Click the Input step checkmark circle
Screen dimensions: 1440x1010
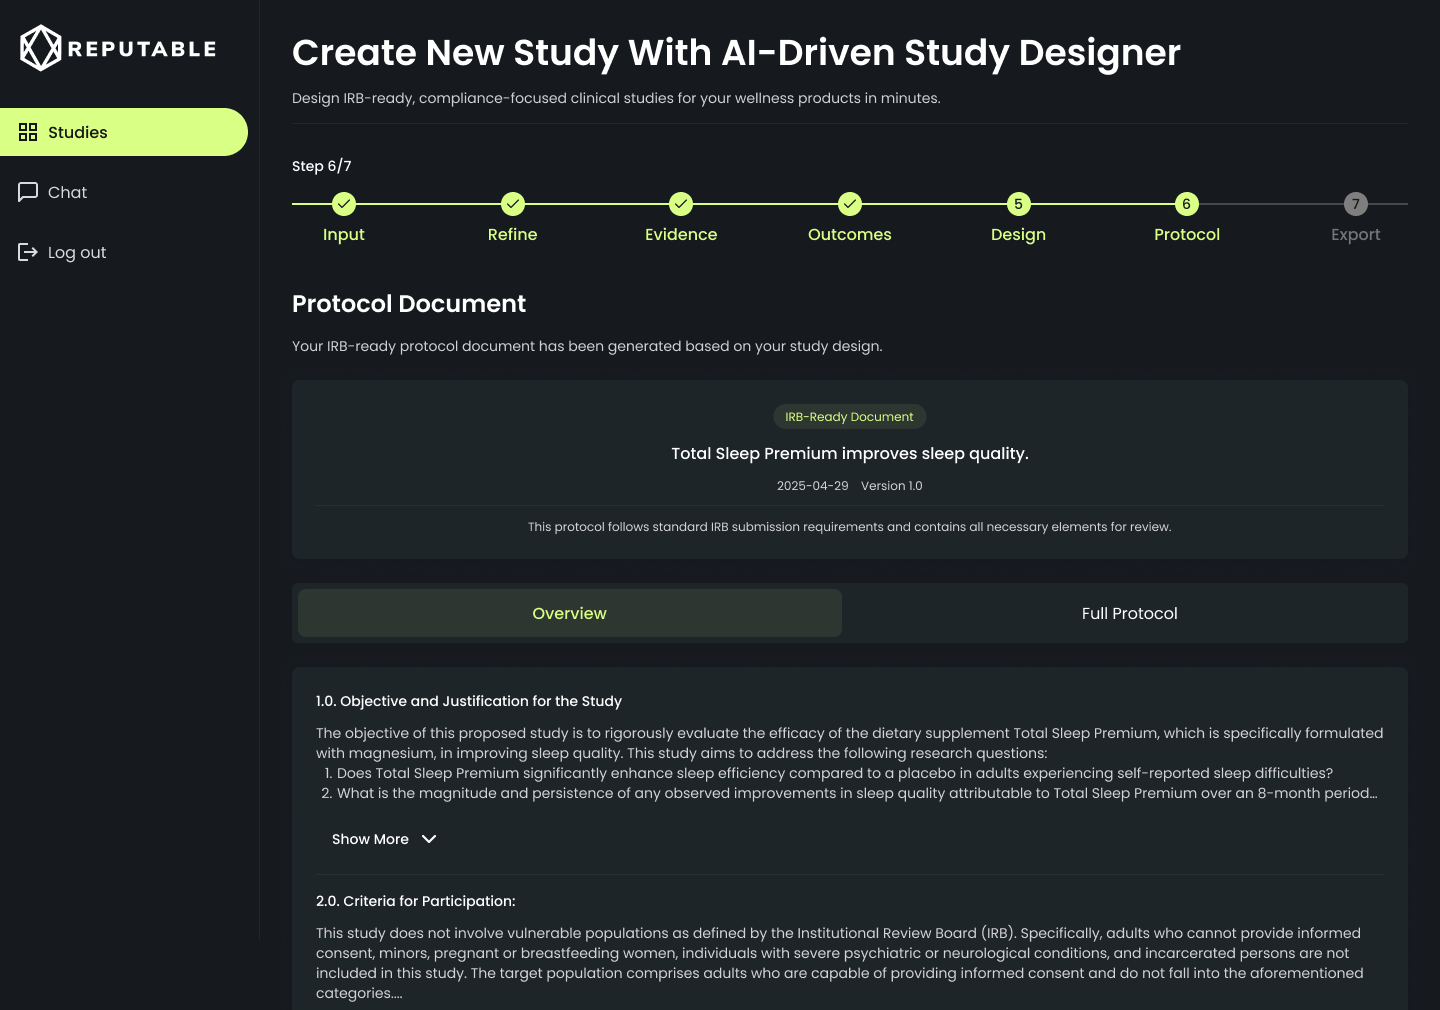[x=344, y=204]
